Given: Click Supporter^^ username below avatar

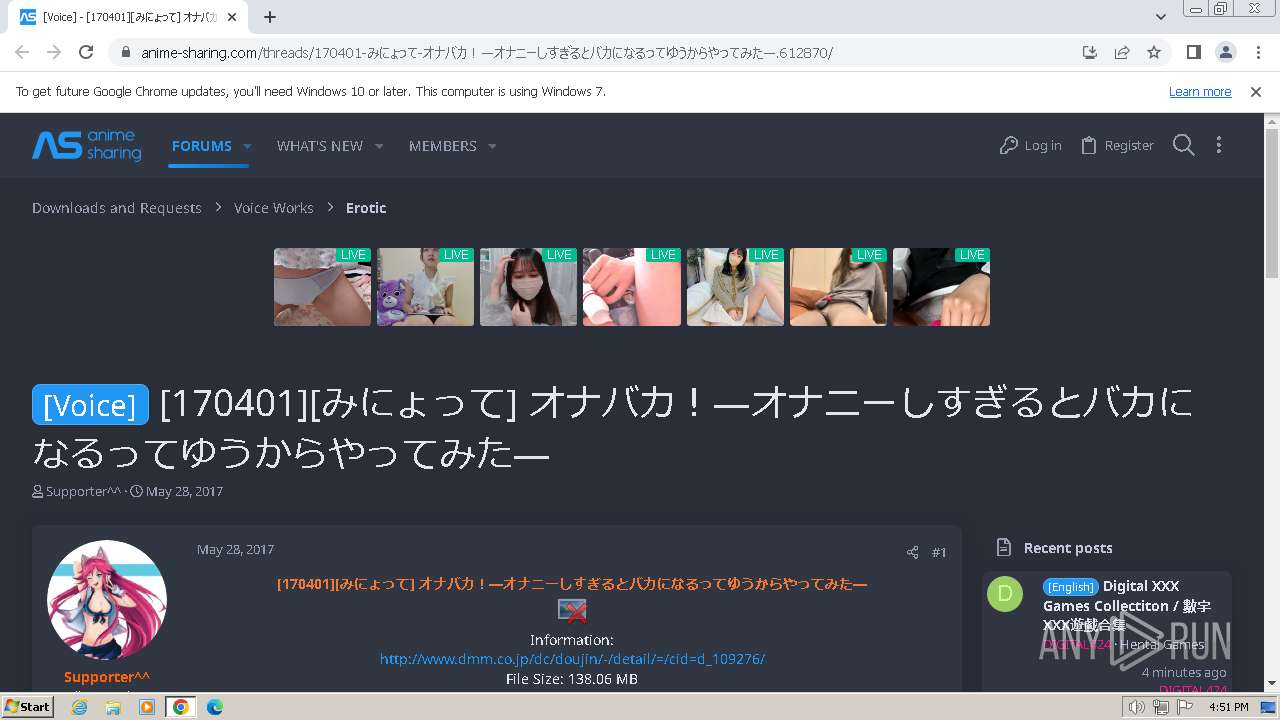Looking at the screenshot, I should [x=107, y=677].
